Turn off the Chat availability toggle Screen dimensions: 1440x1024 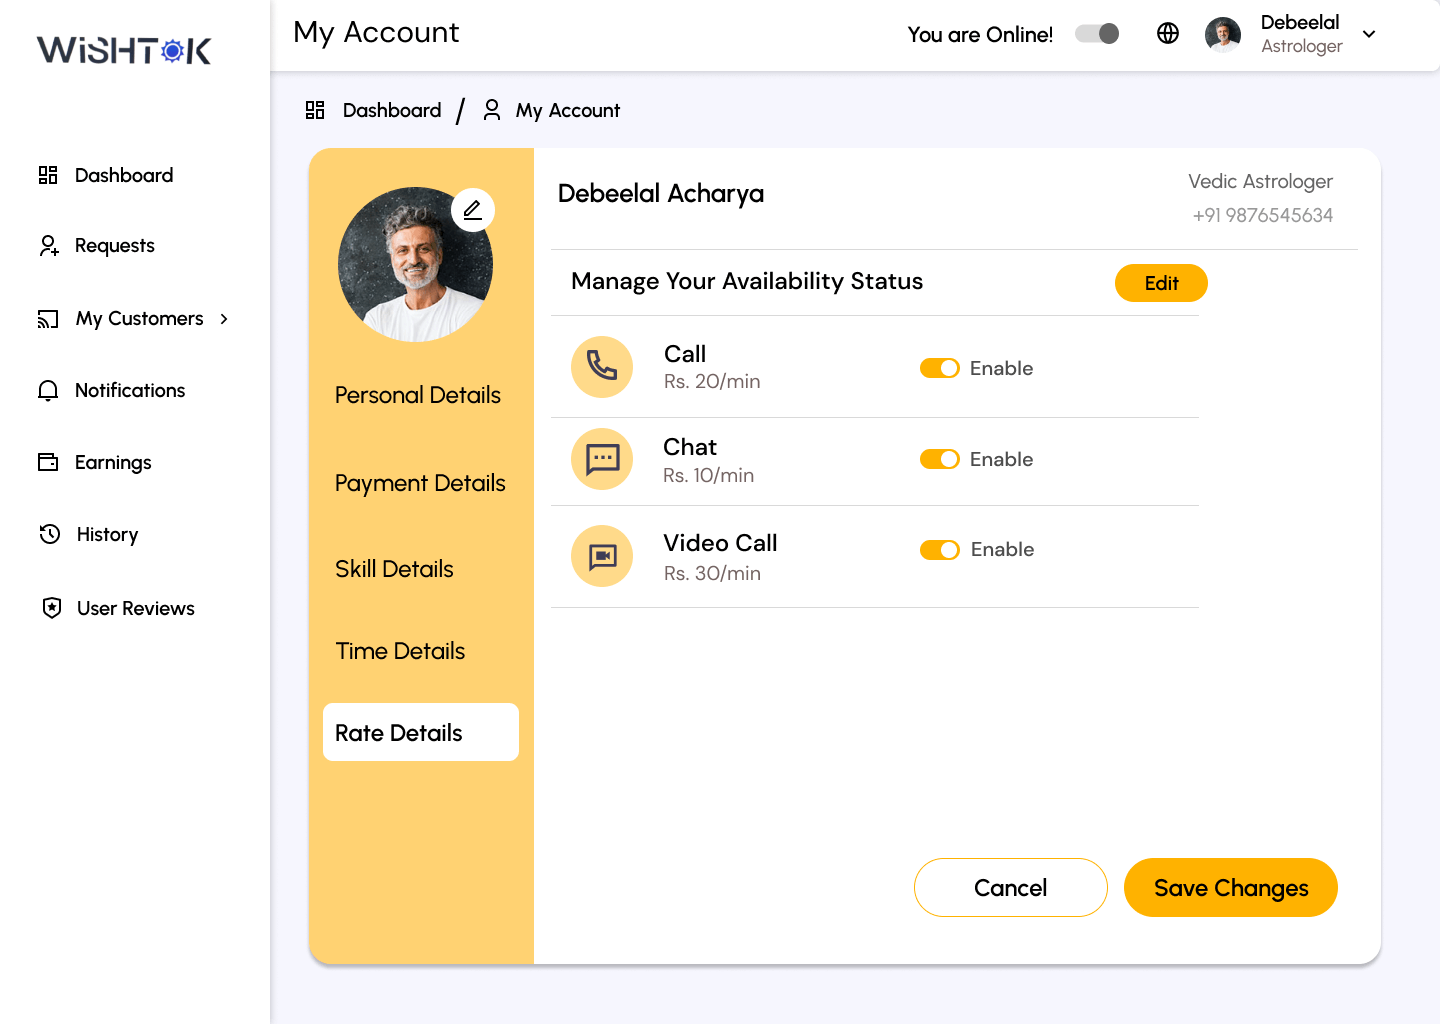point(940,459)
